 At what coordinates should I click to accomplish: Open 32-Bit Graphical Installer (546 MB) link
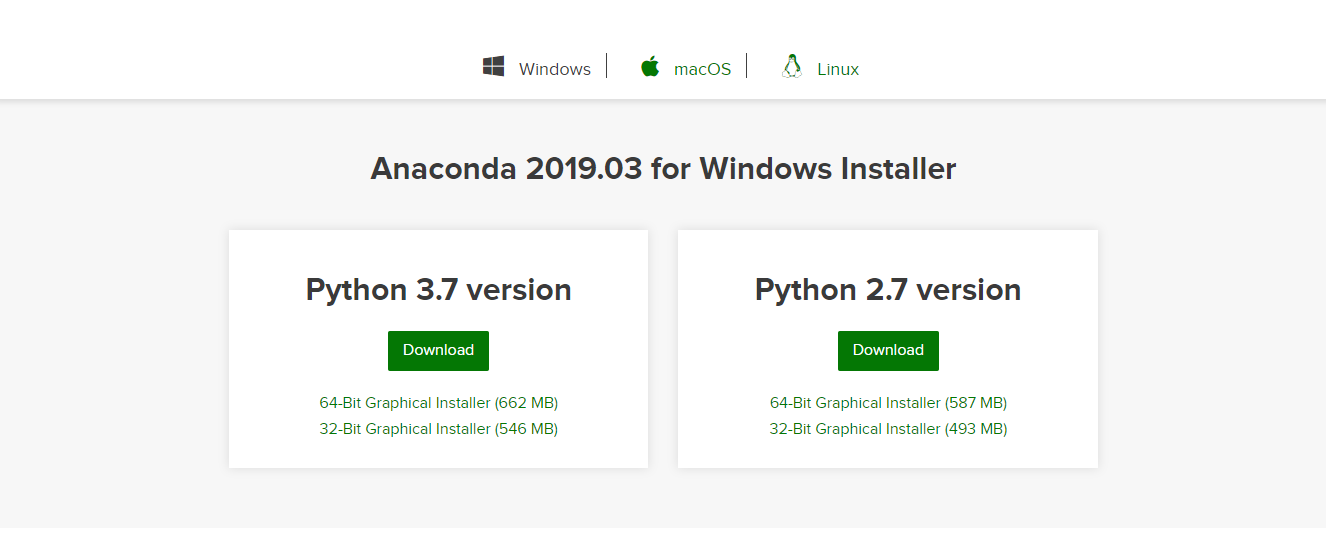pyautogui.click(x=439, y=429)
